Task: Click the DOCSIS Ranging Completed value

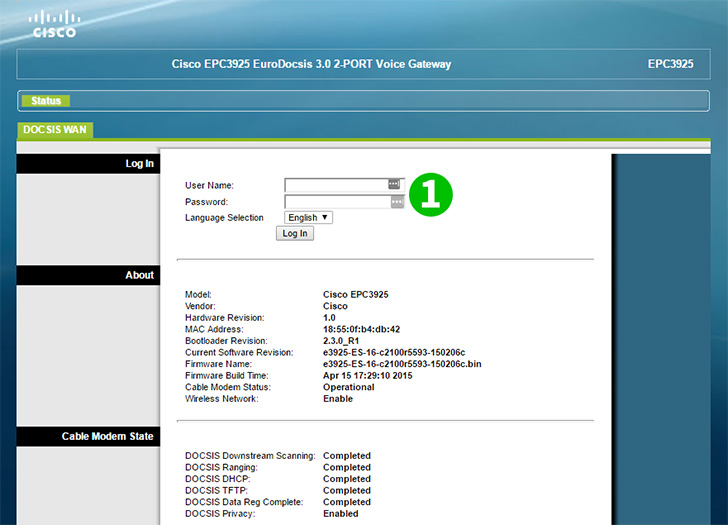Action: coord(347,467)
